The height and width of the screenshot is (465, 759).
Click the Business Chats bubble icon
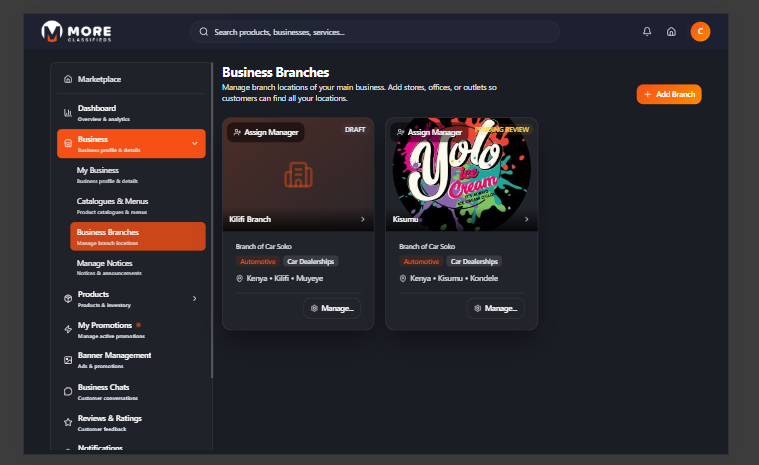coord(67,391)
